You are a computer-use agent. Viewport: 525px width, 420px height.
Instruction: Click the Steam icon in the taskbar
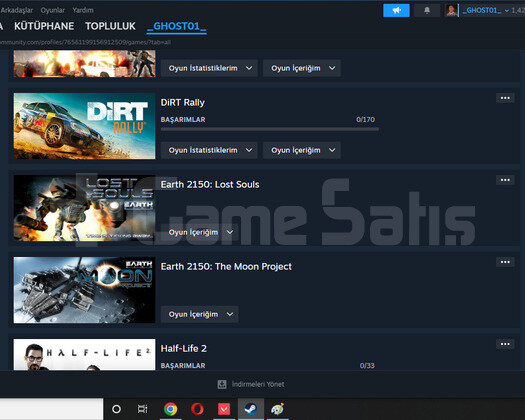coord(251,409)
